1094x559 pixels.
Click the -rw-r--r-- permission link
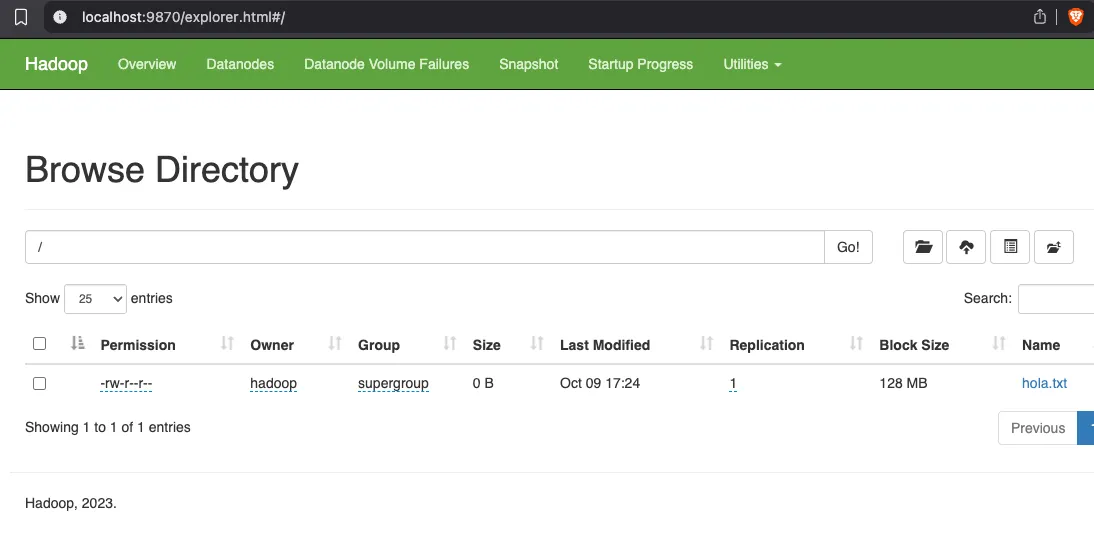click(126, 383)
